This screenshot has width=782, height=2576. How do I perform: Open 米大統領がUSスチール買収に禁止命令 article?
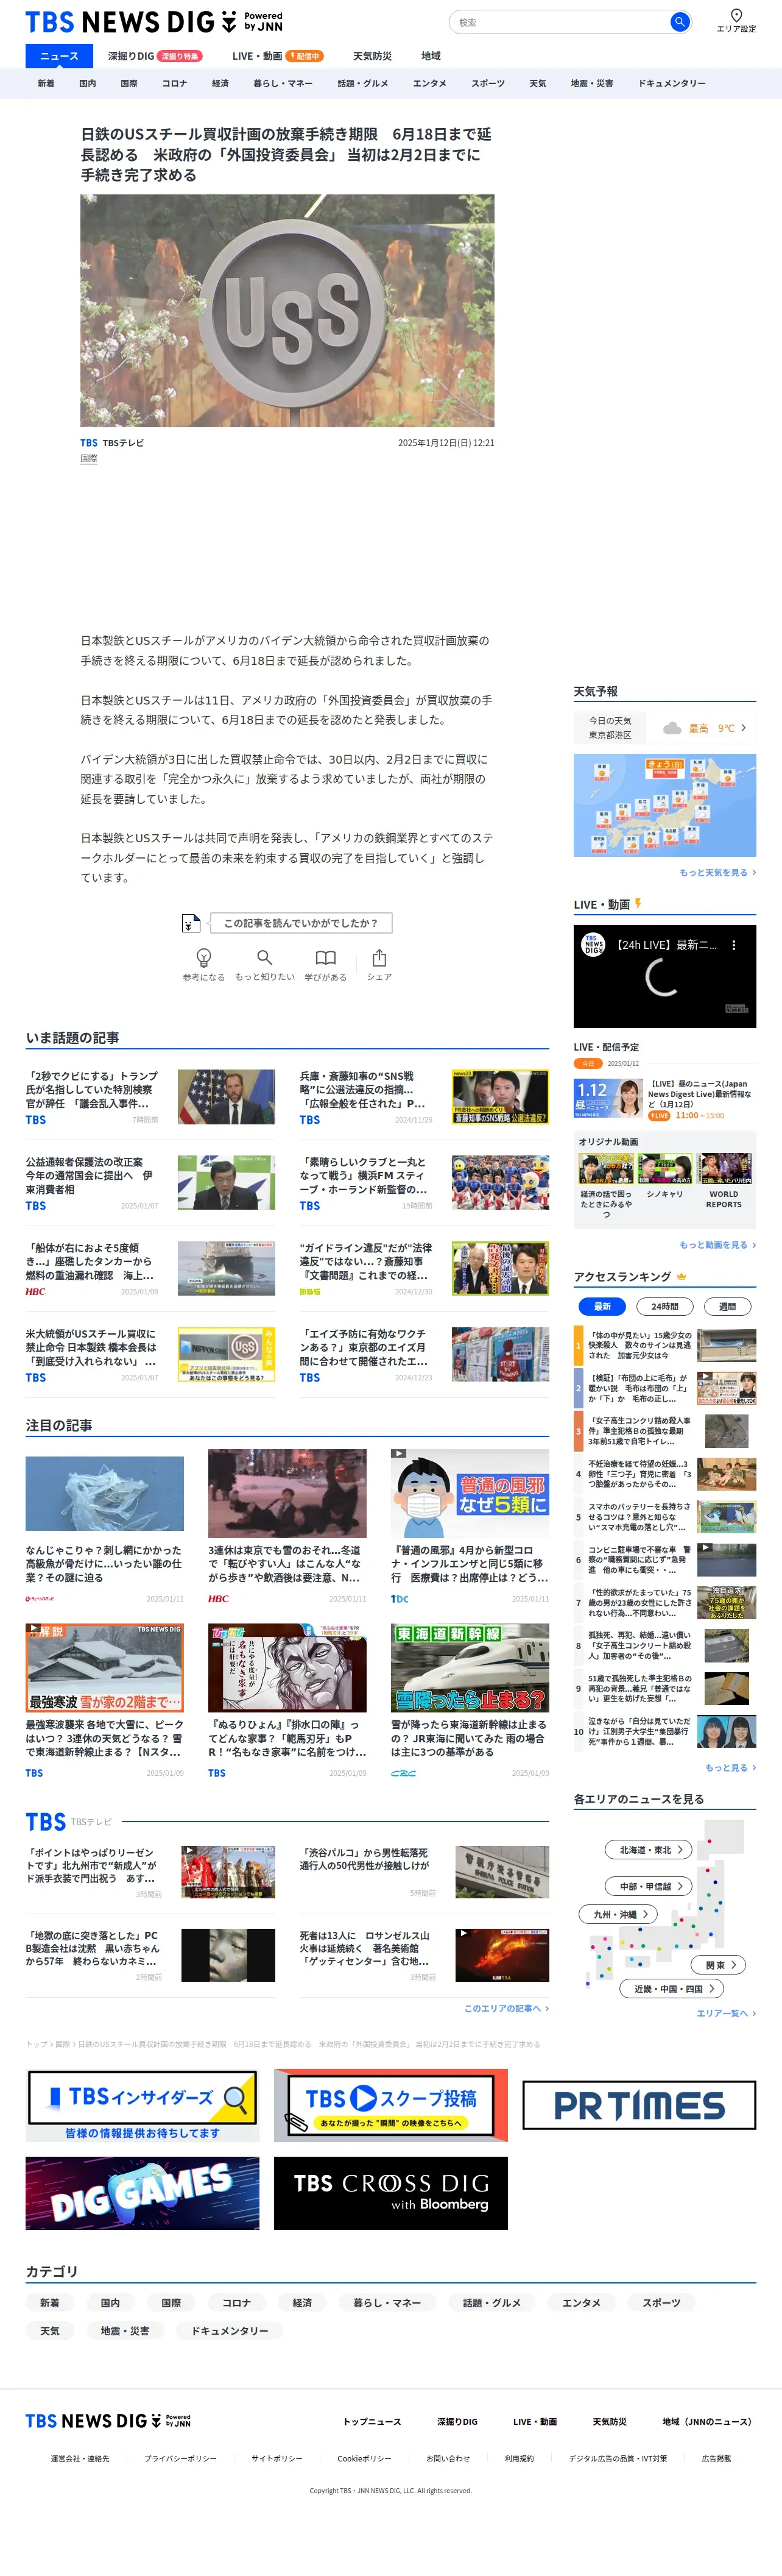click(150, 1355)
